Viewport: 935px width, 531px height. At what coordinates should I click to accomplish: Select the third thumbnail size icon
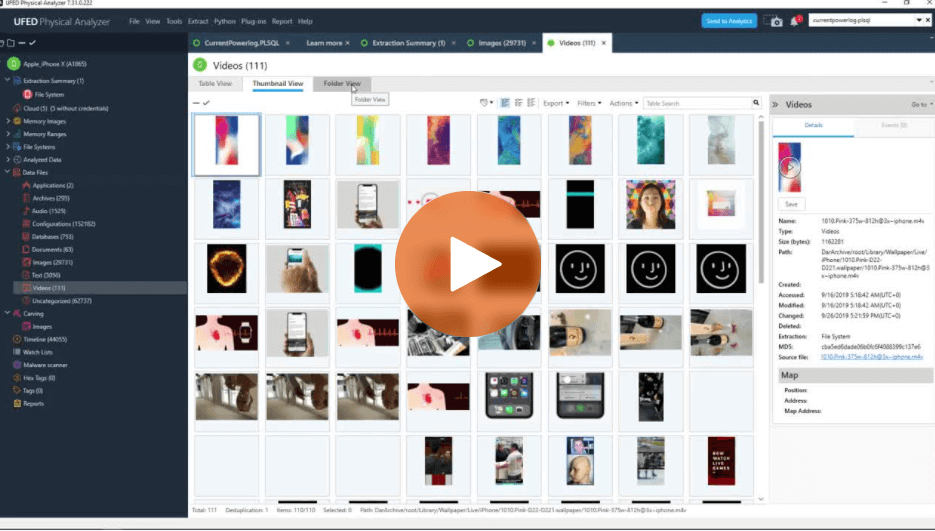(x=531, y=103)
